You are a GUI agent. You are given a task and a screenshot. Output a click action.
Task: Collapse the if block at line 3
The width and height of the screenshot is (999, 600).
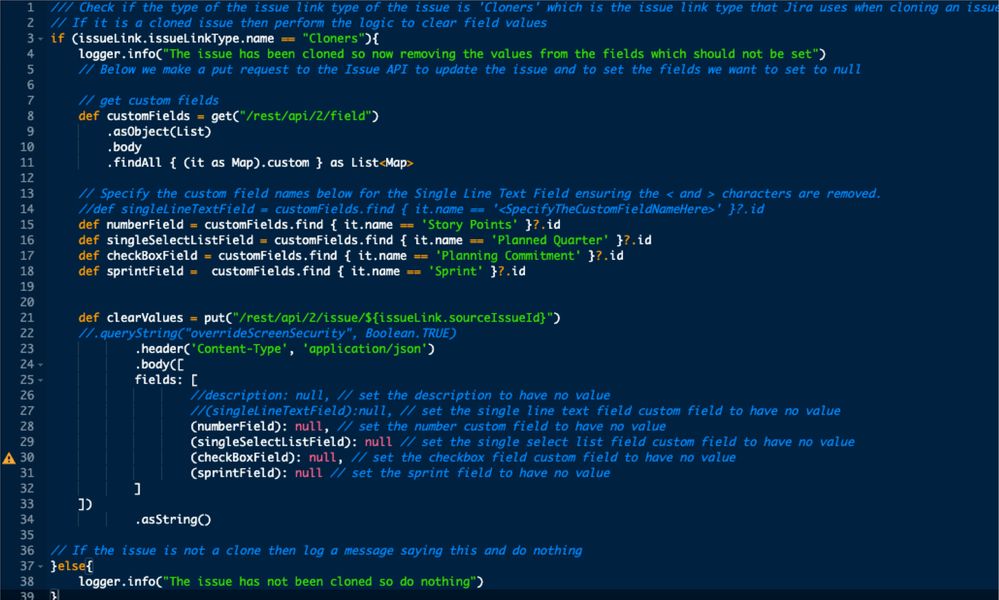[41, 39]
